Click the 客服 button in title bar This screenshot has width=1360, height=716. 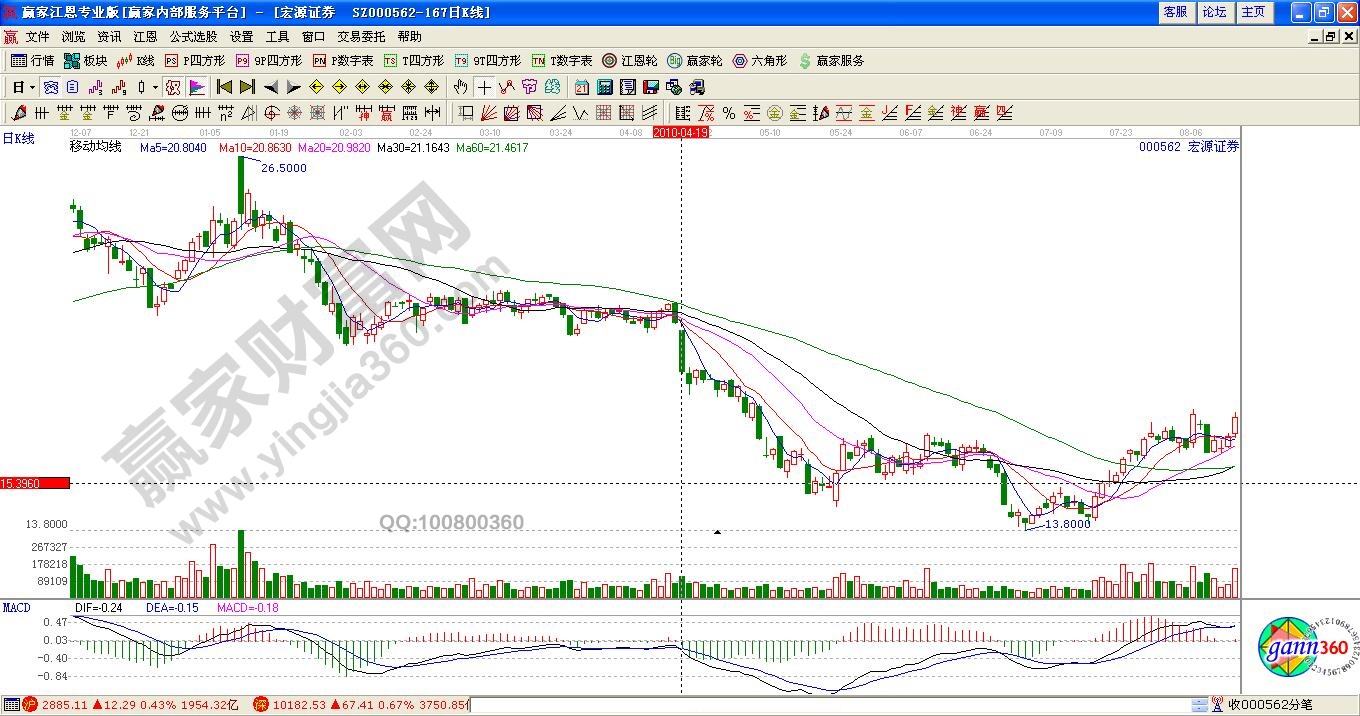click(1175, 12)
